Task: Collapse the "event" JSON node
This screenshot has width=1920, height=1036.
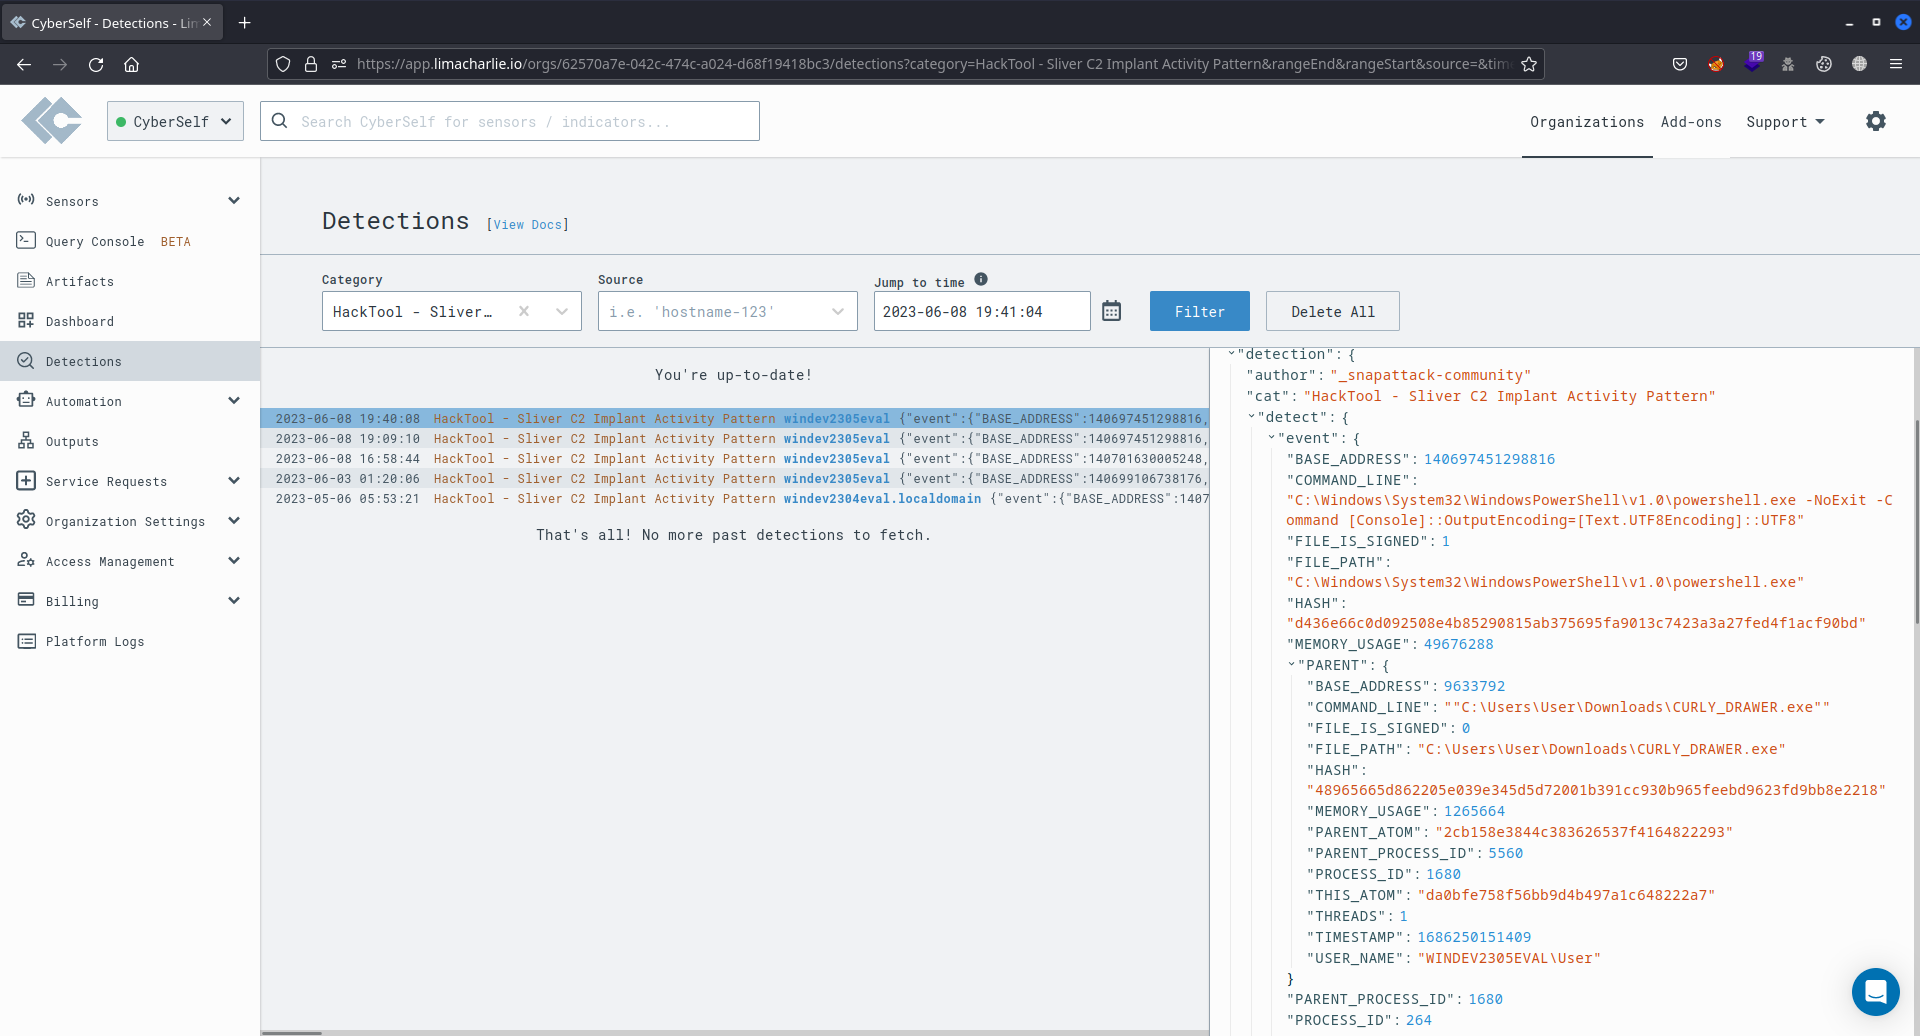Action: [1272, 438]
